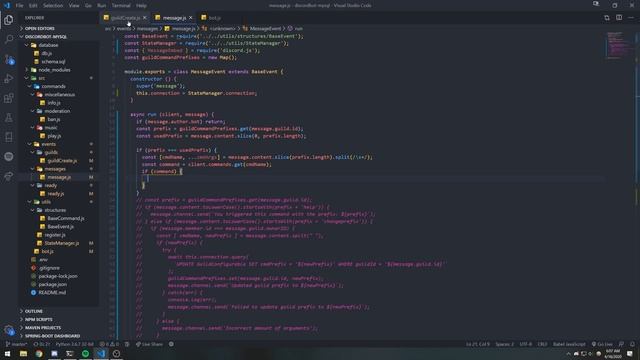640x360 pixels.
Task: Open the Extensions view
Action: [9, 98]
